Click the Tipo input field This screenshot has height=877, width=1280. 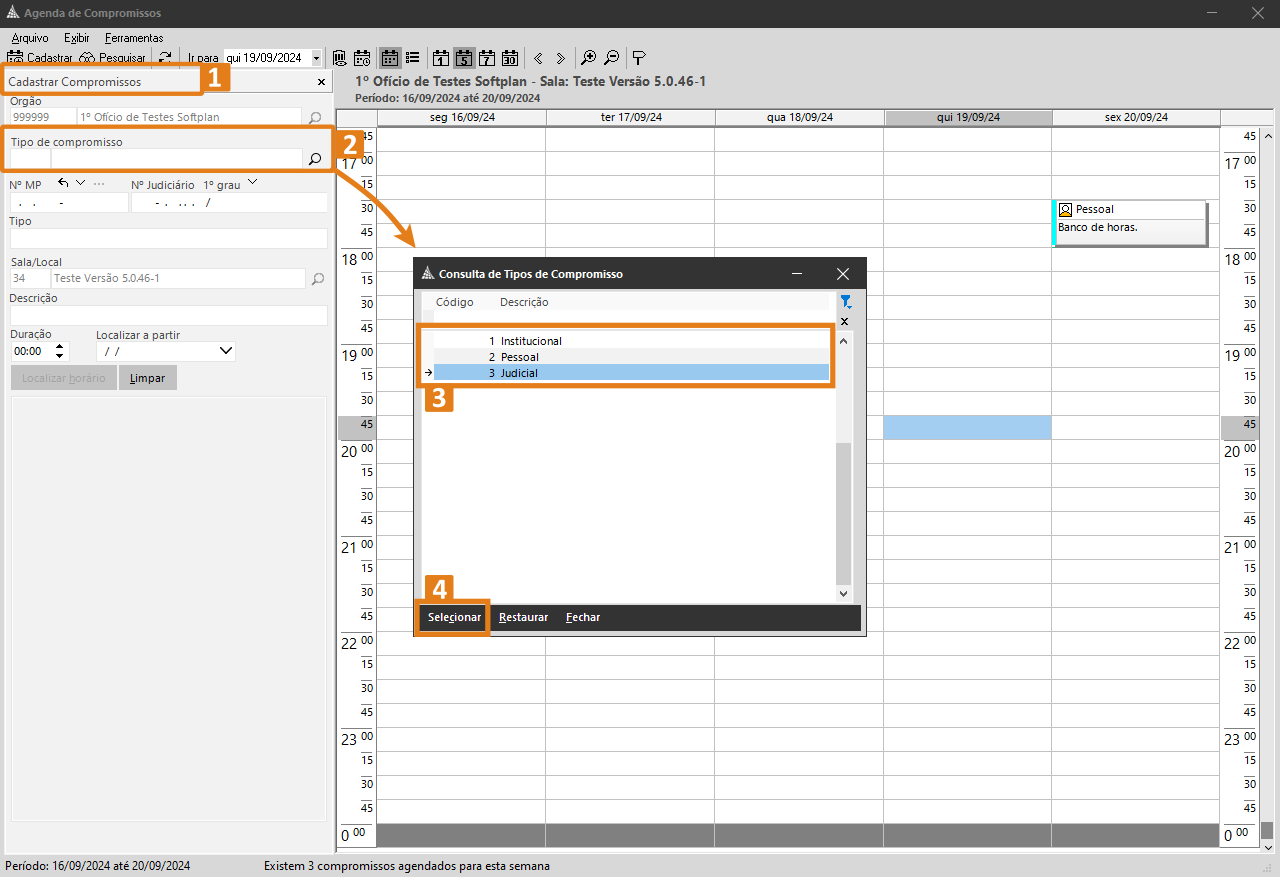point(169,238)
